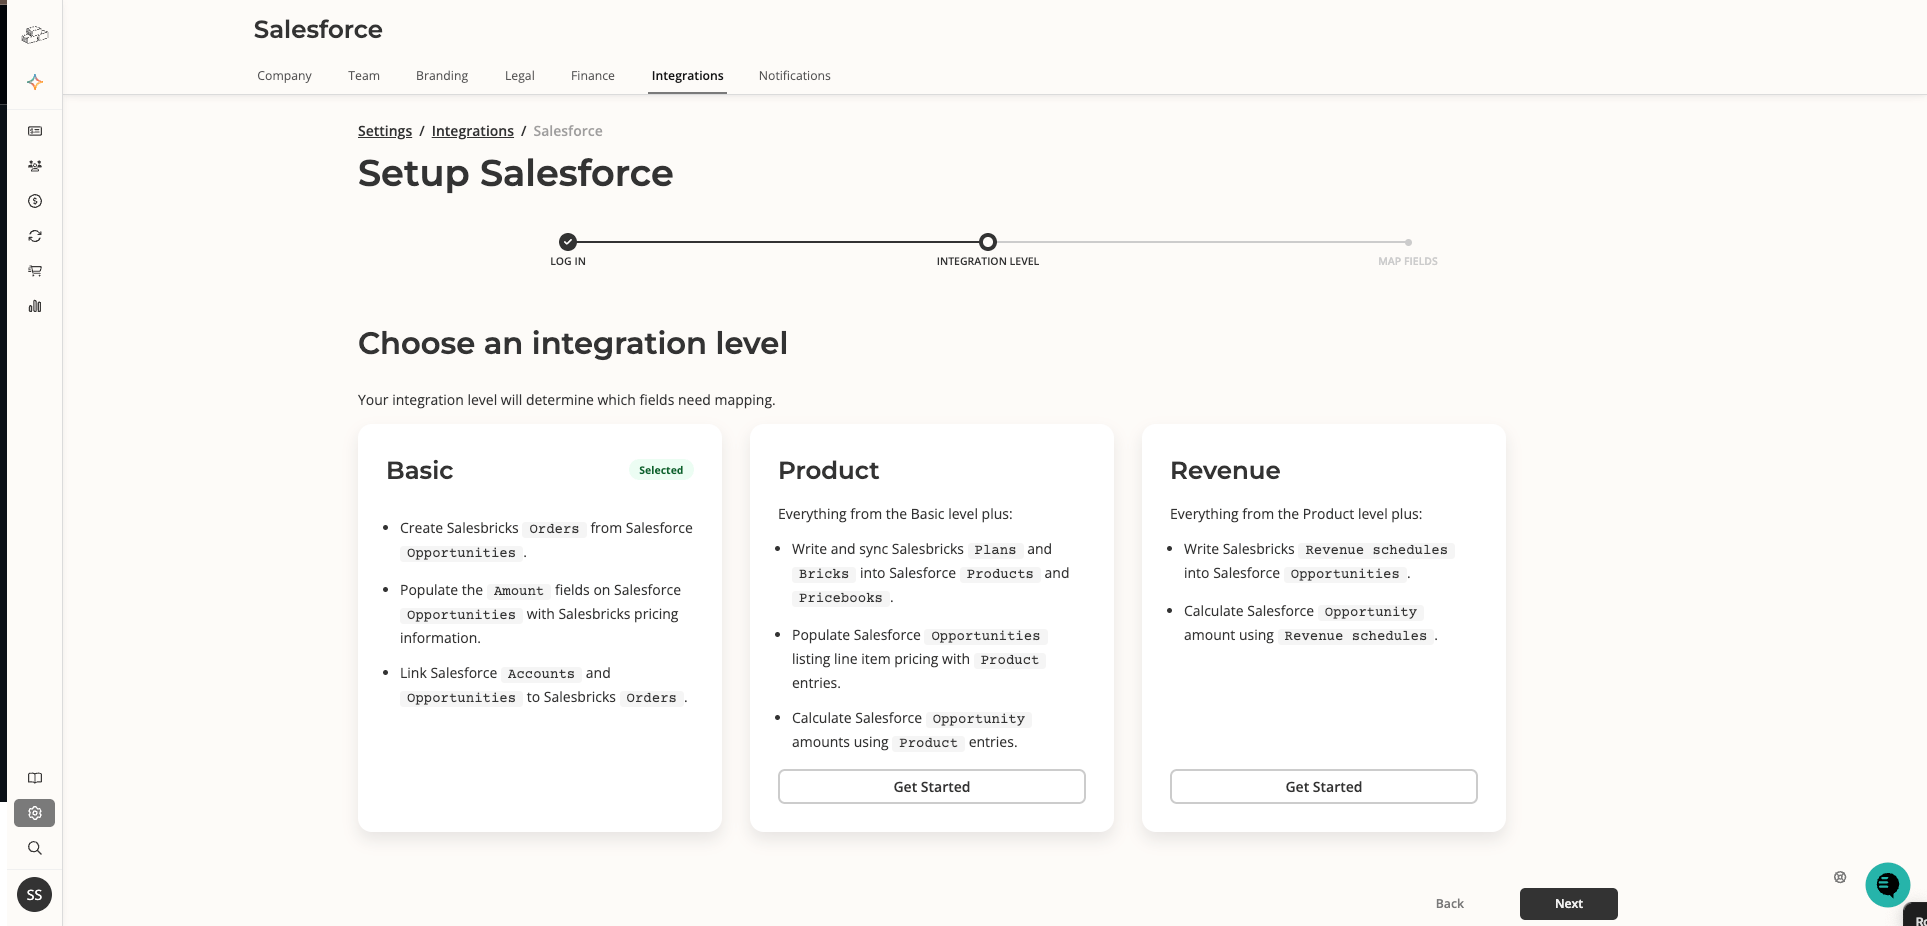Switch to the Company tab
Screen dimensions: 1927x926
tap(284, 76)
